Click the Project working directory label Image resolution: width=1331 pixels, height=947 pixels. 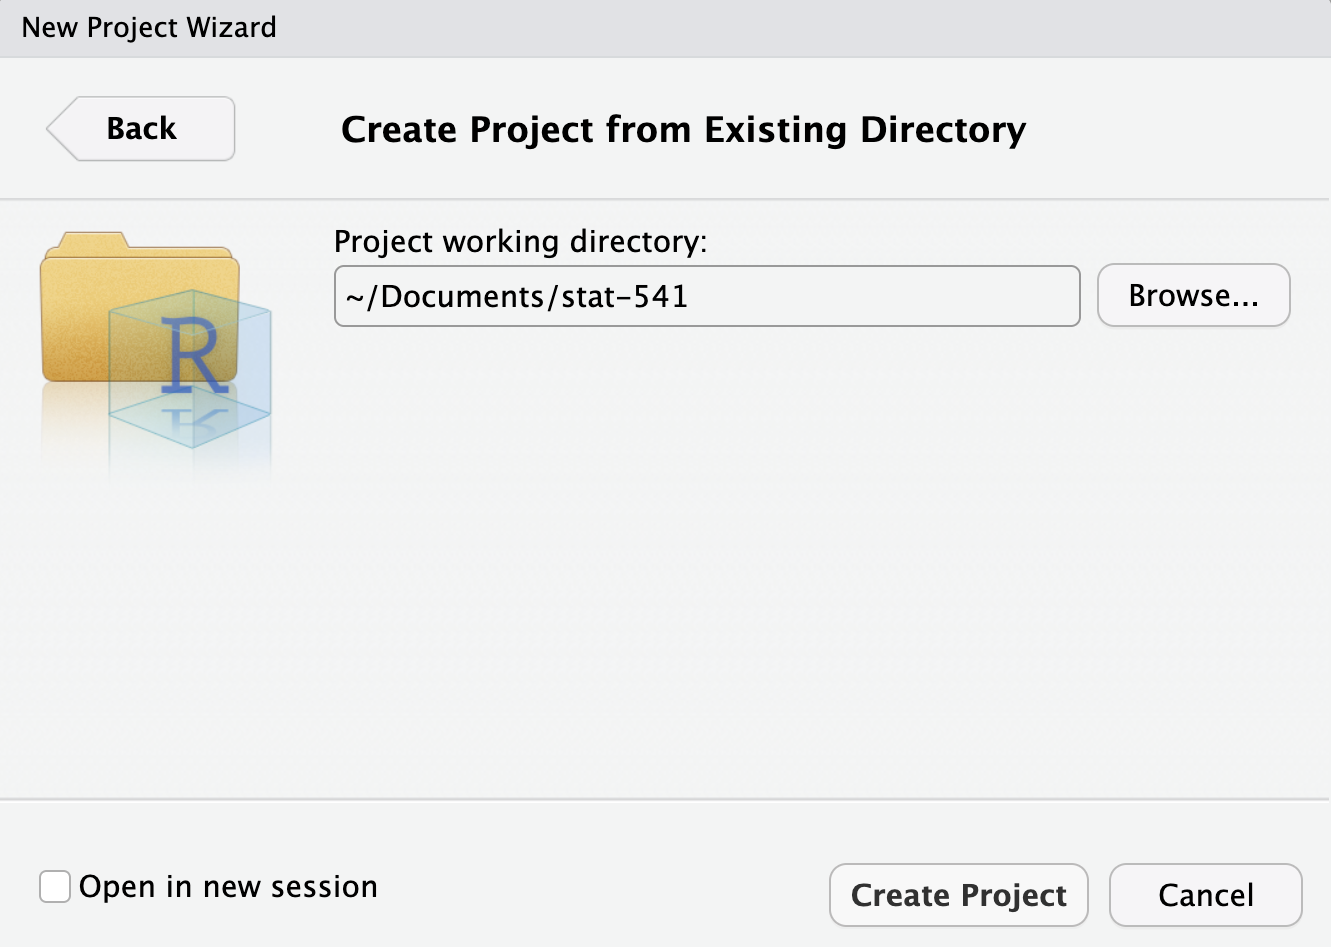[521, 241]
